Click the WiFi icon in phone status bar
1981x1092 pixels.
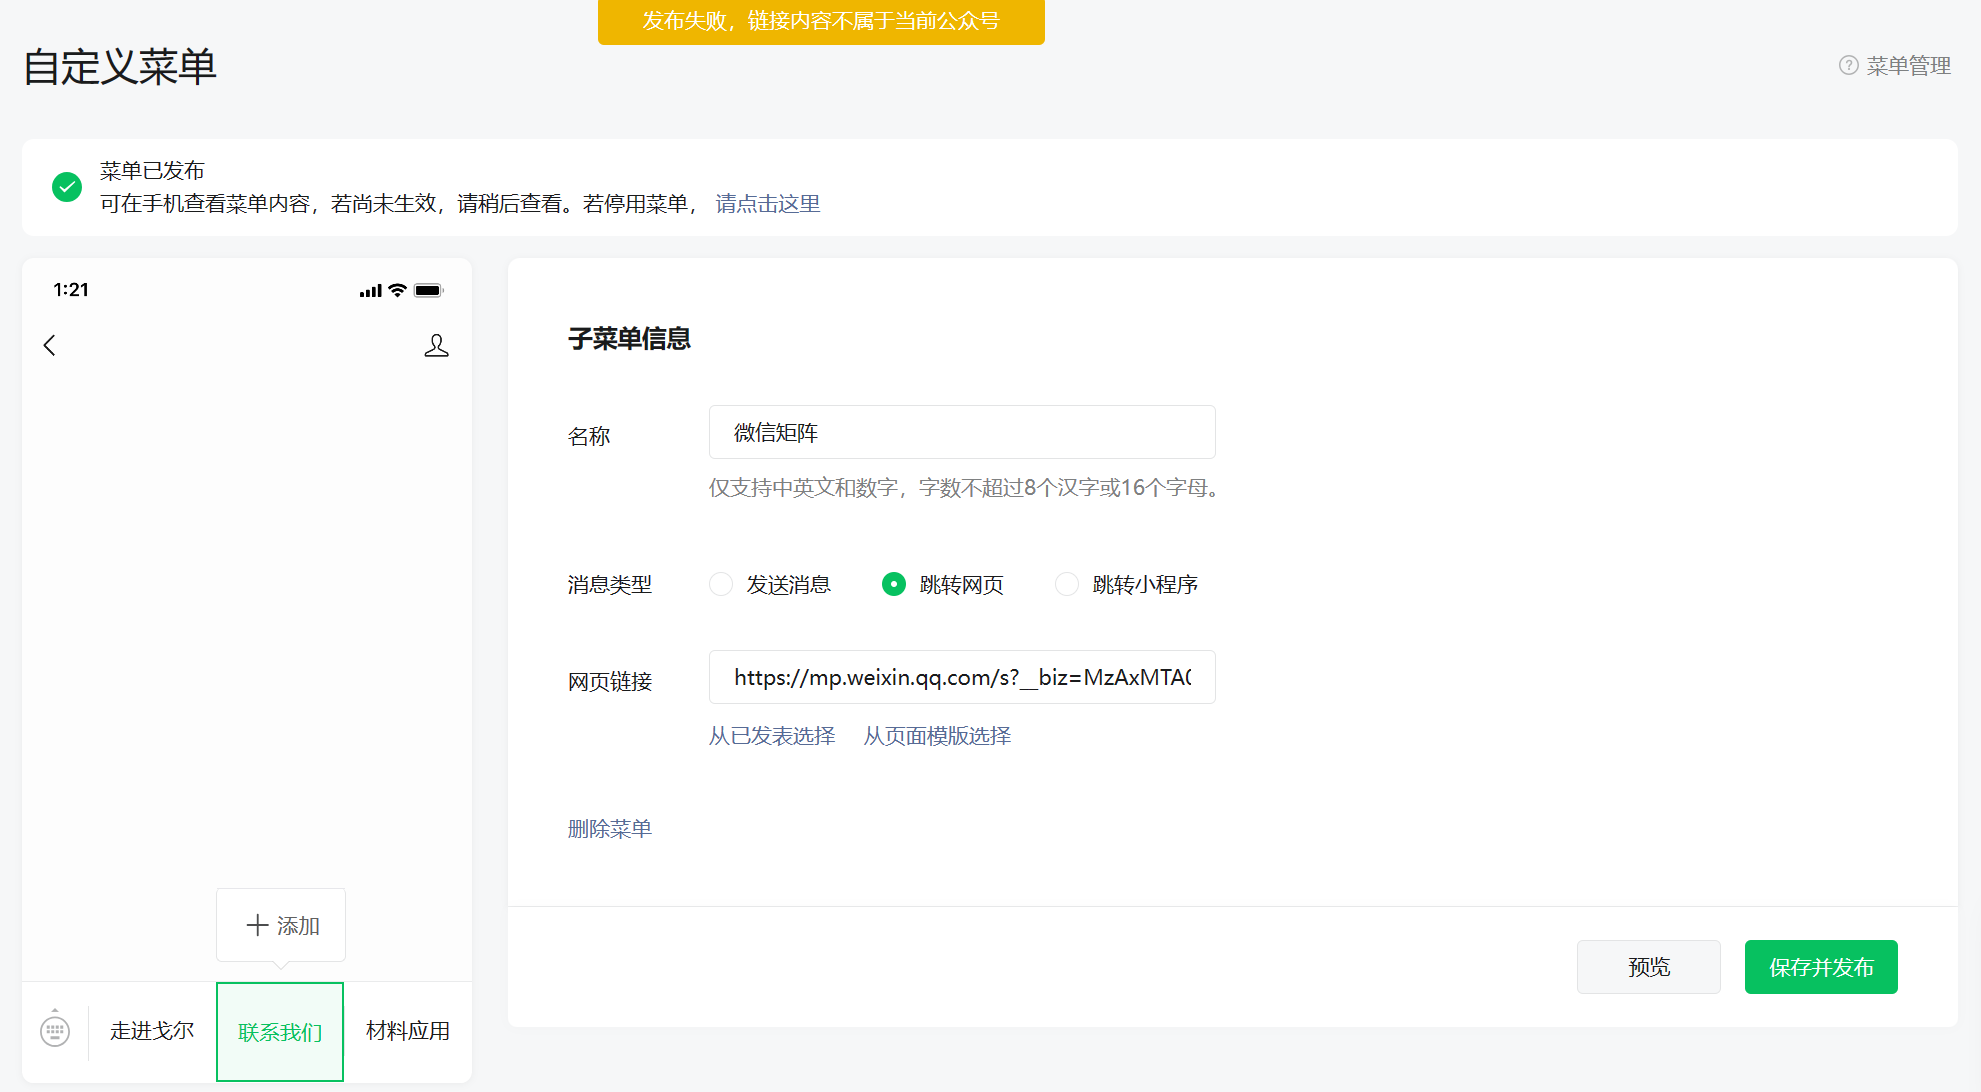tap(397, 290)
